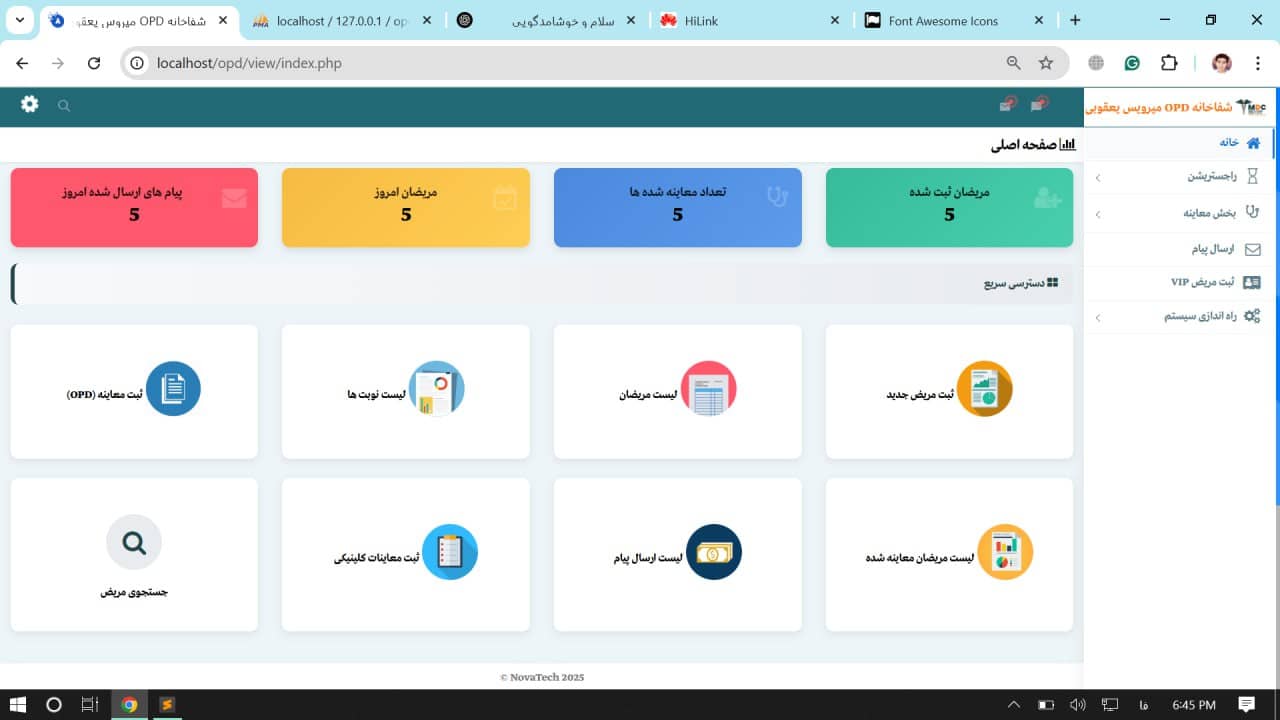The width and height of the screenshot is (1280, 720).
Task: Open لیست ارسال پیام money icon
Action: pyautogui.click(x=714, y=552)
